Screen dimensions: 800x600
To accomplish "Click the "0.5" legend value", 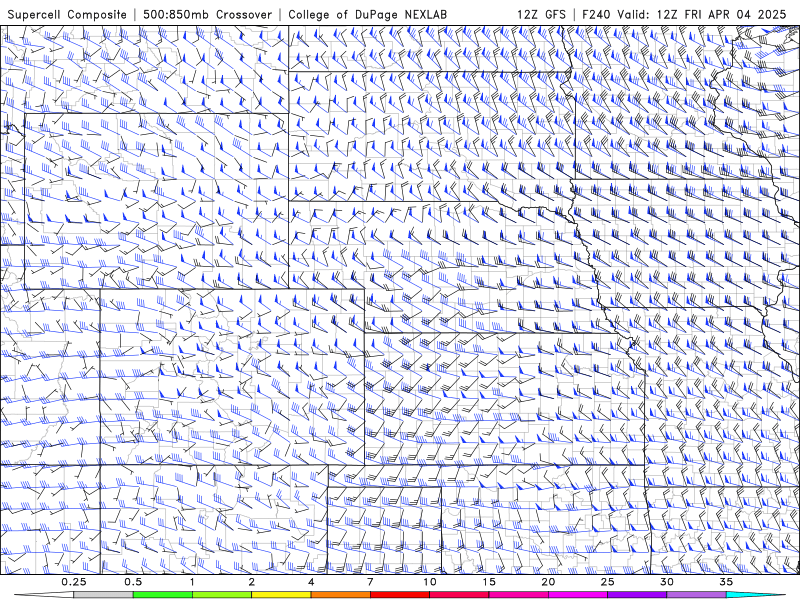I will tap(133, 582).
